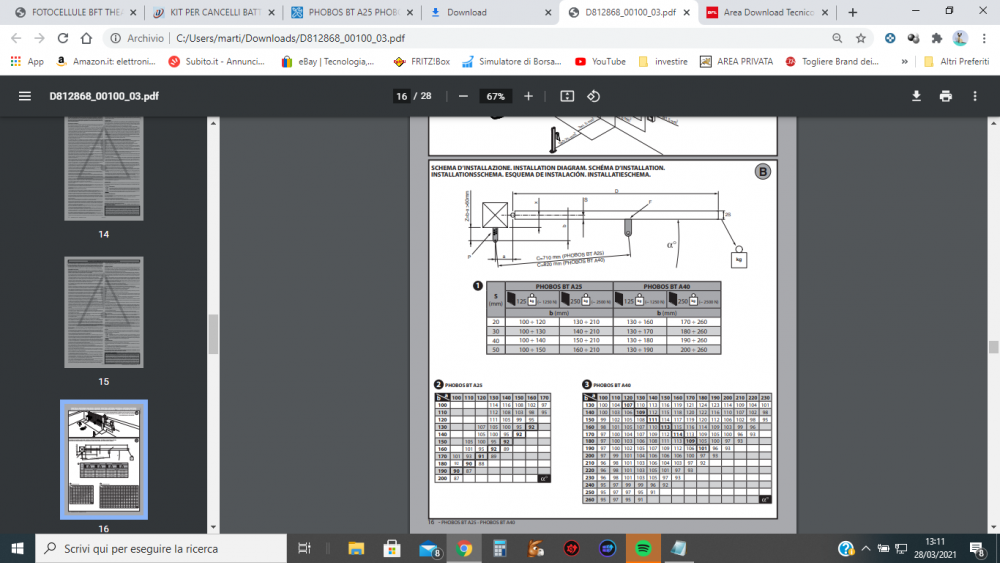Select page 15 thumbnail
This screenshot has width=1000, height=563.
(104, 312)
